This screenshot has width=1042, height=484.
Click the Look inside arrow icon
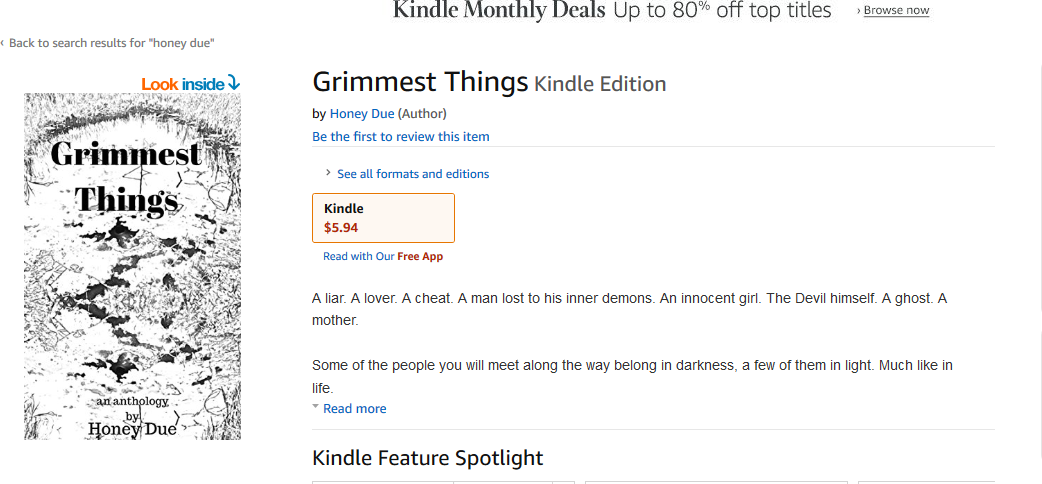(233, 83)
